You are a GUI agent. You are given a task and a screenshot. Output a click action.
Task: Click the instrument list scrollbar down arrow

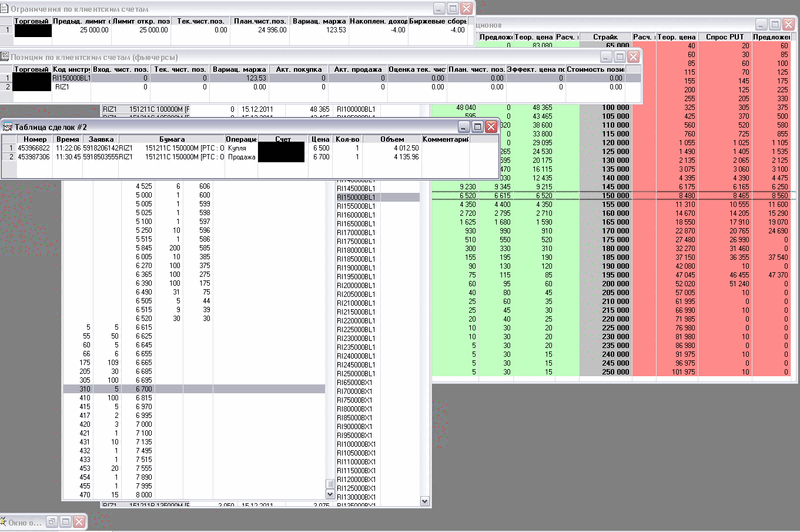pos(424,501)
